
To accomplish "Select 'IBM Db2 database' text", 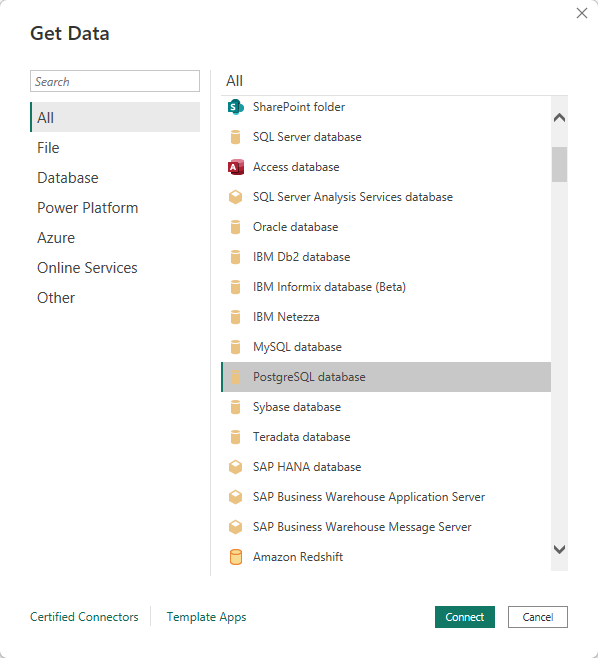I will (x=301, y=257).
